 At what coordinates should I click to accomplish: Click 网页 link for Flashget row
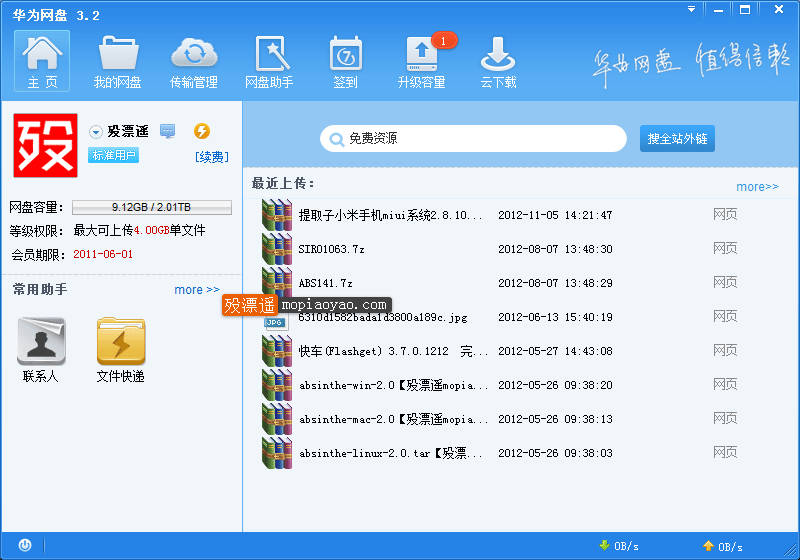coord(725,350)
